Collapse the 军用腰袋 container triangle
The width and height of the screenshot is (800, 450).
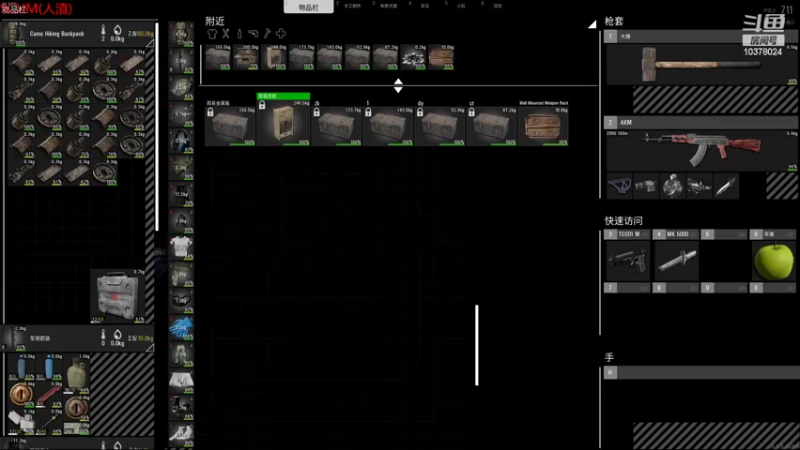click(150, 348)
